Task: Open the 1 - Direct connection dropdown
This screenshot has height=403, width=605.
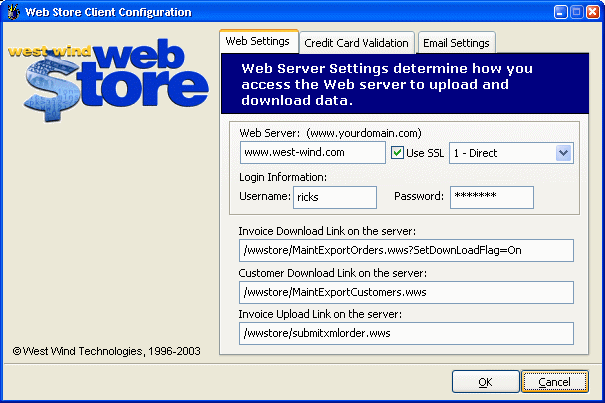Action: pos(562,153)
